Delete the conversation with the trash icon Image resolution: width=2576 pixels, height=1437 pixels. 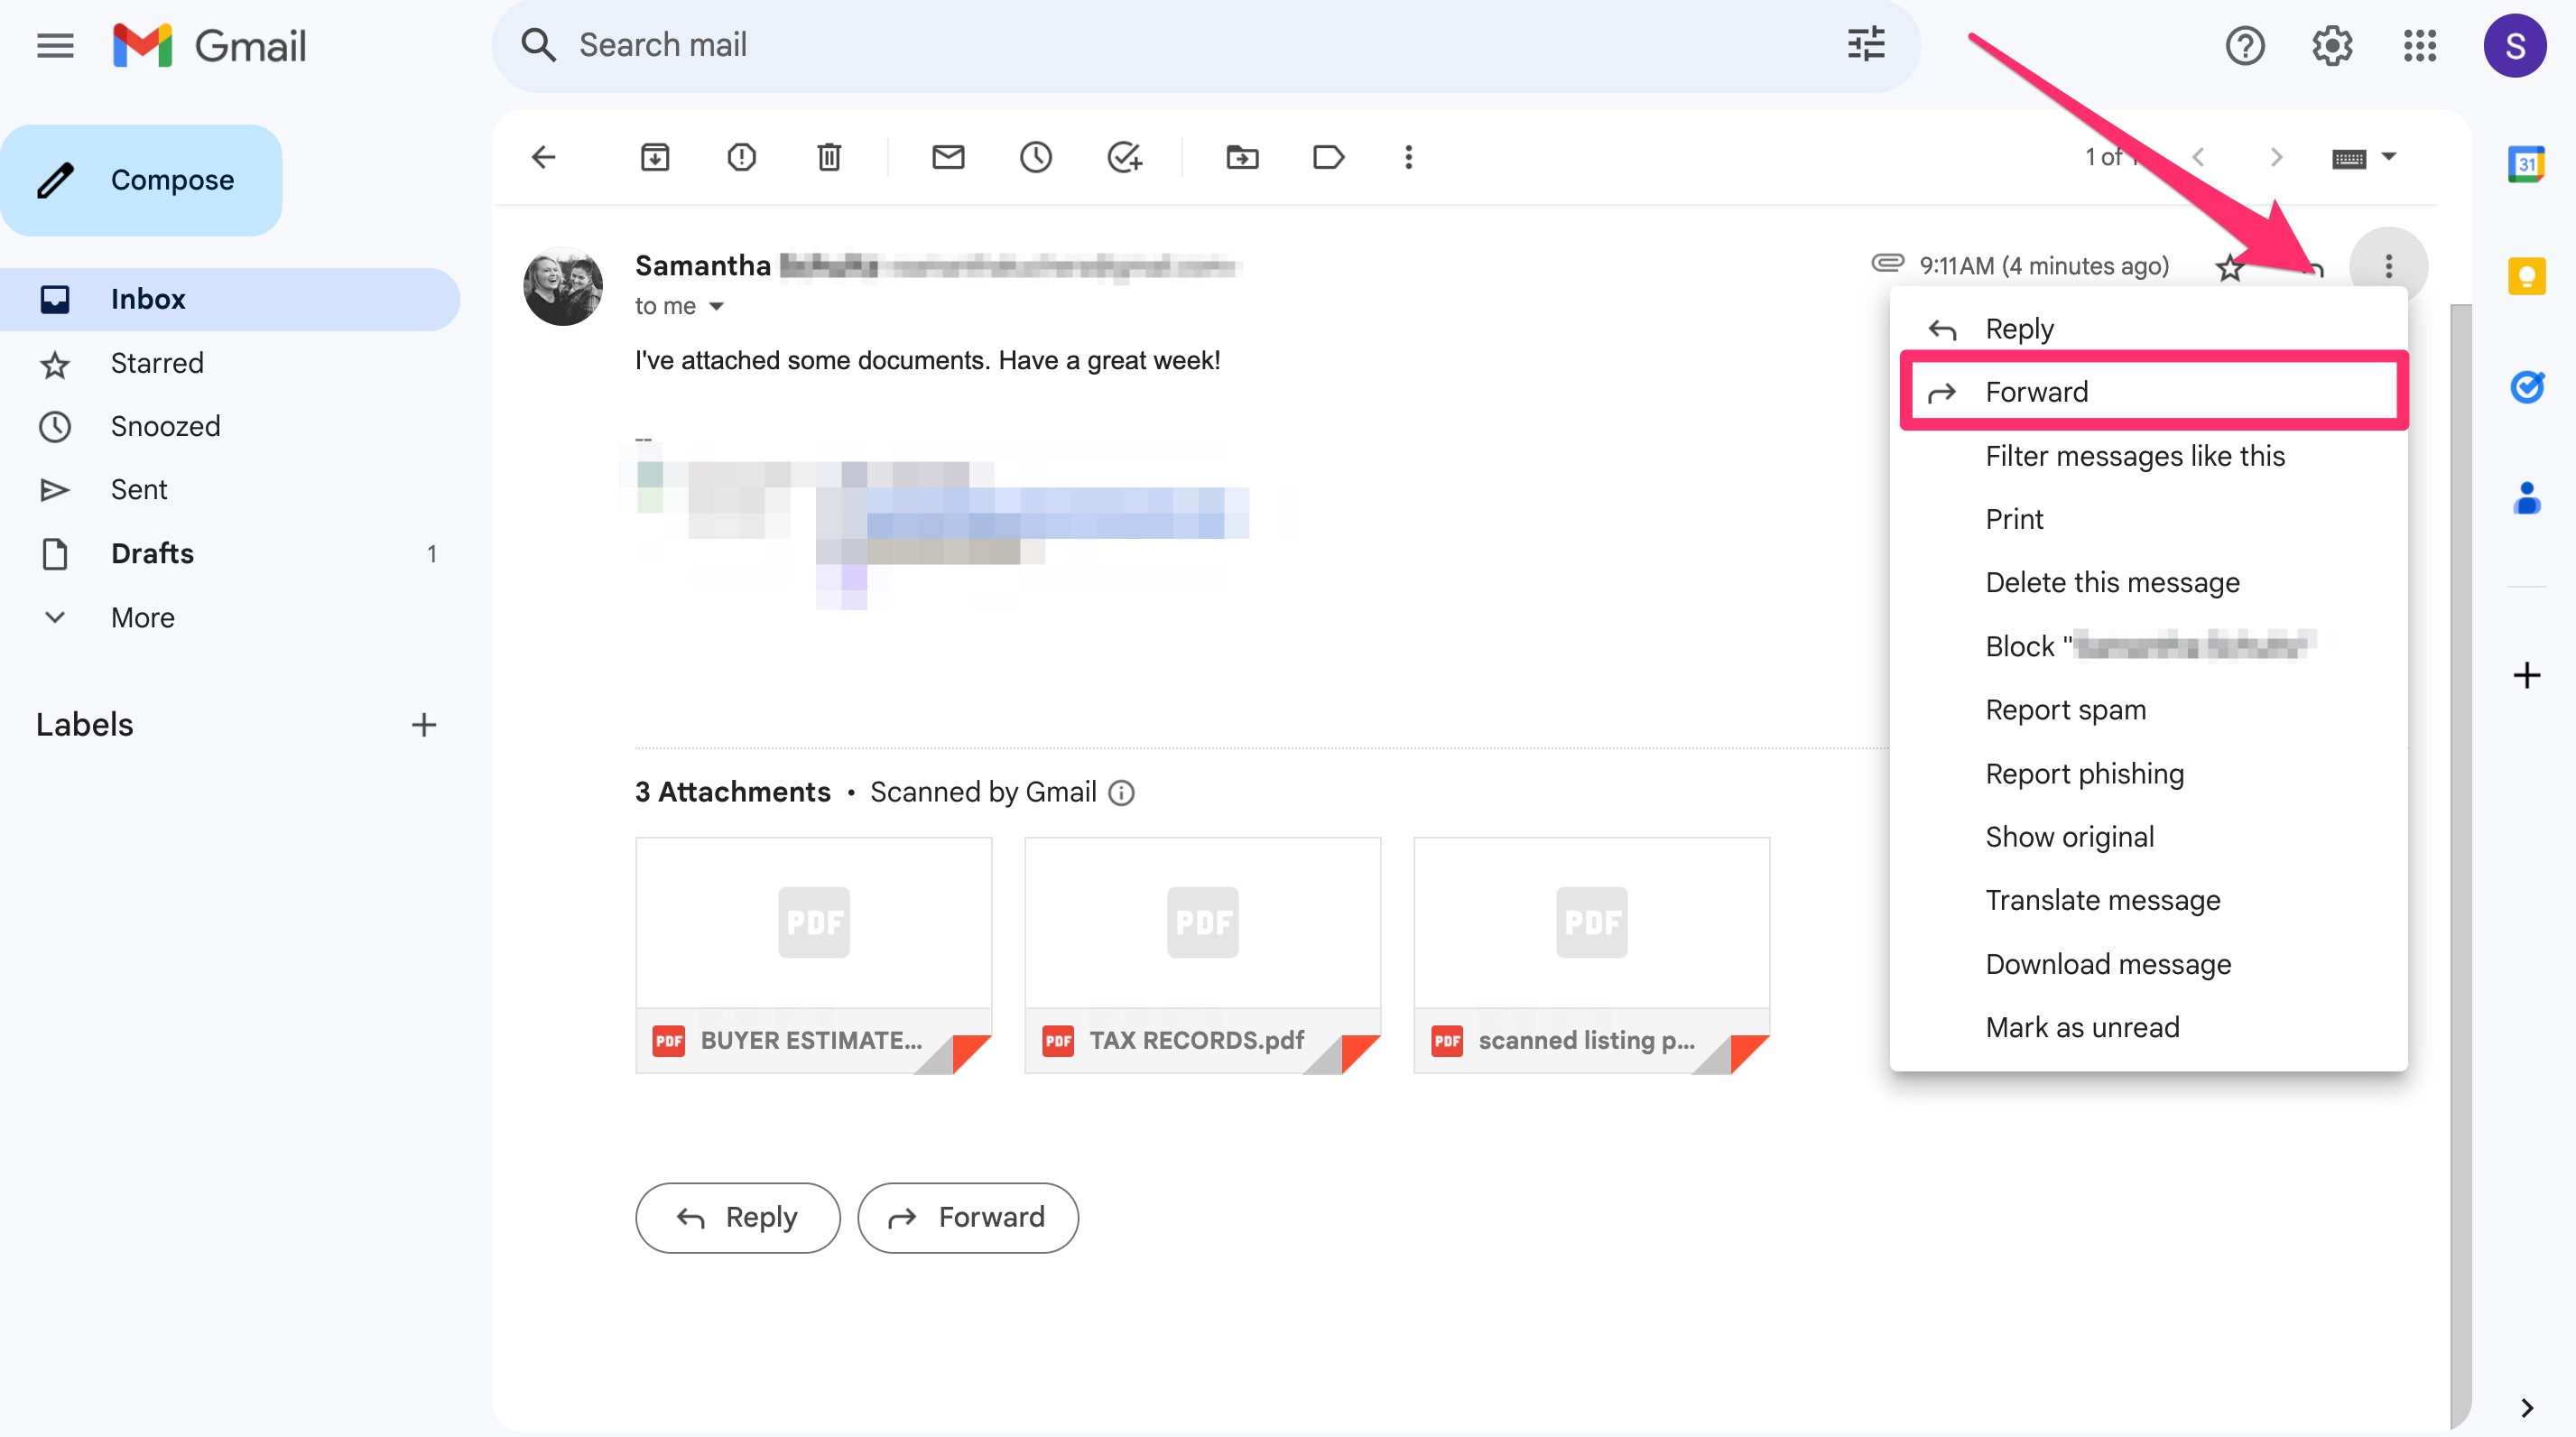[x=828, y=157]
